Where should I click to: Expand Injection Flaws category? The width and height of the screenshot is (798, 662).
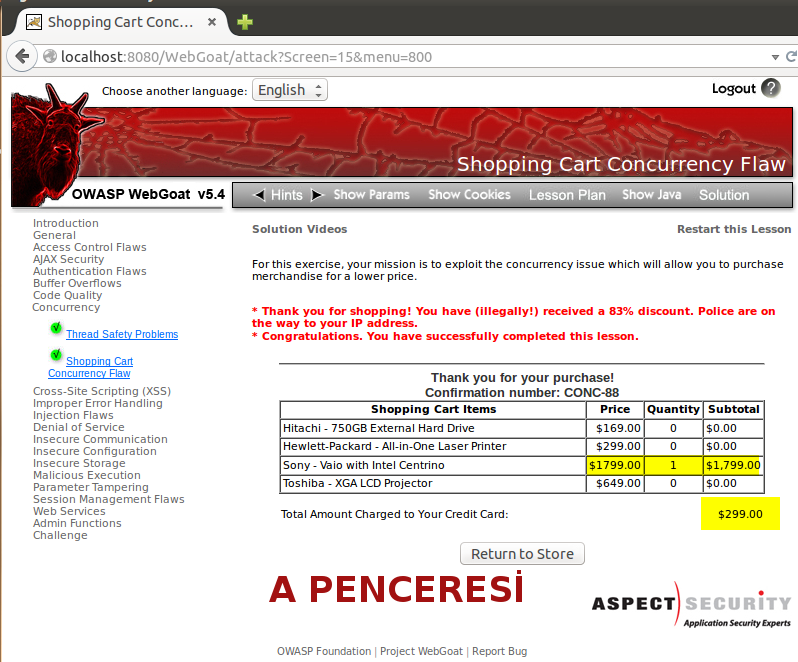(x=73, y=415)
